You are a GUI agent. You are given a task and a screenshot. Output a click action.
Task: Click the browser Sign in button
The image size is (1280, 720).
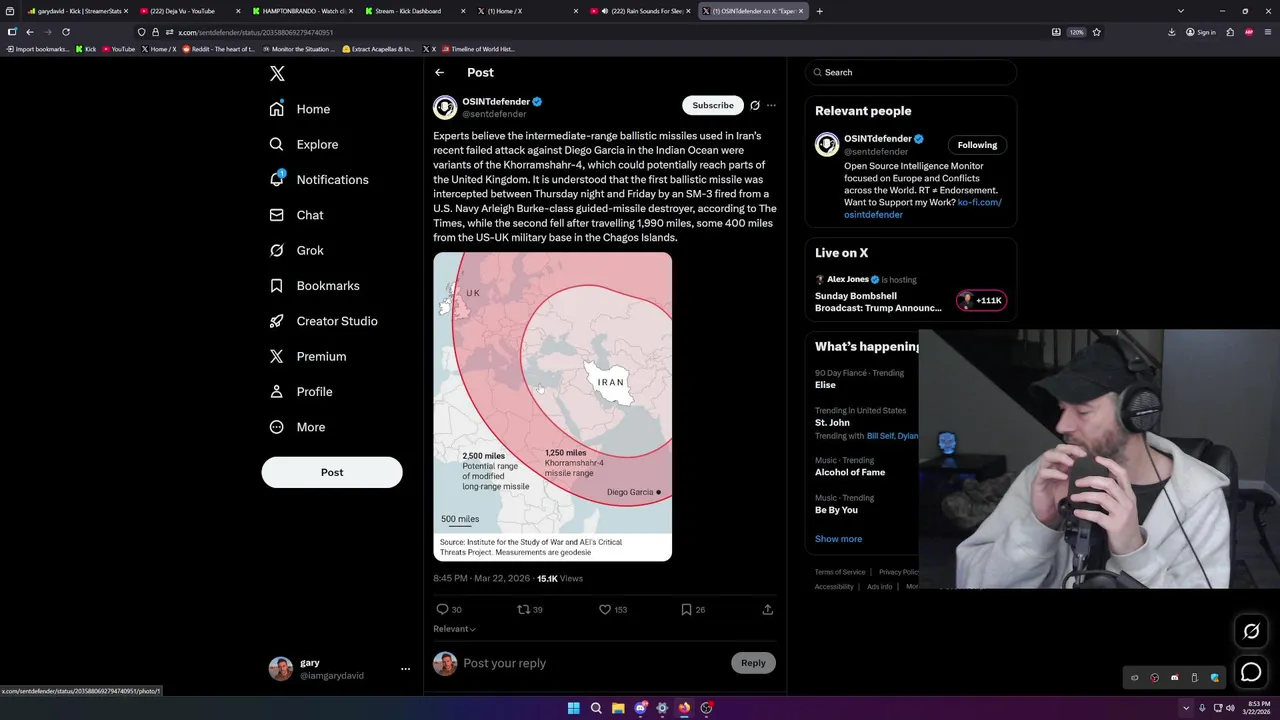point(1201,32)
